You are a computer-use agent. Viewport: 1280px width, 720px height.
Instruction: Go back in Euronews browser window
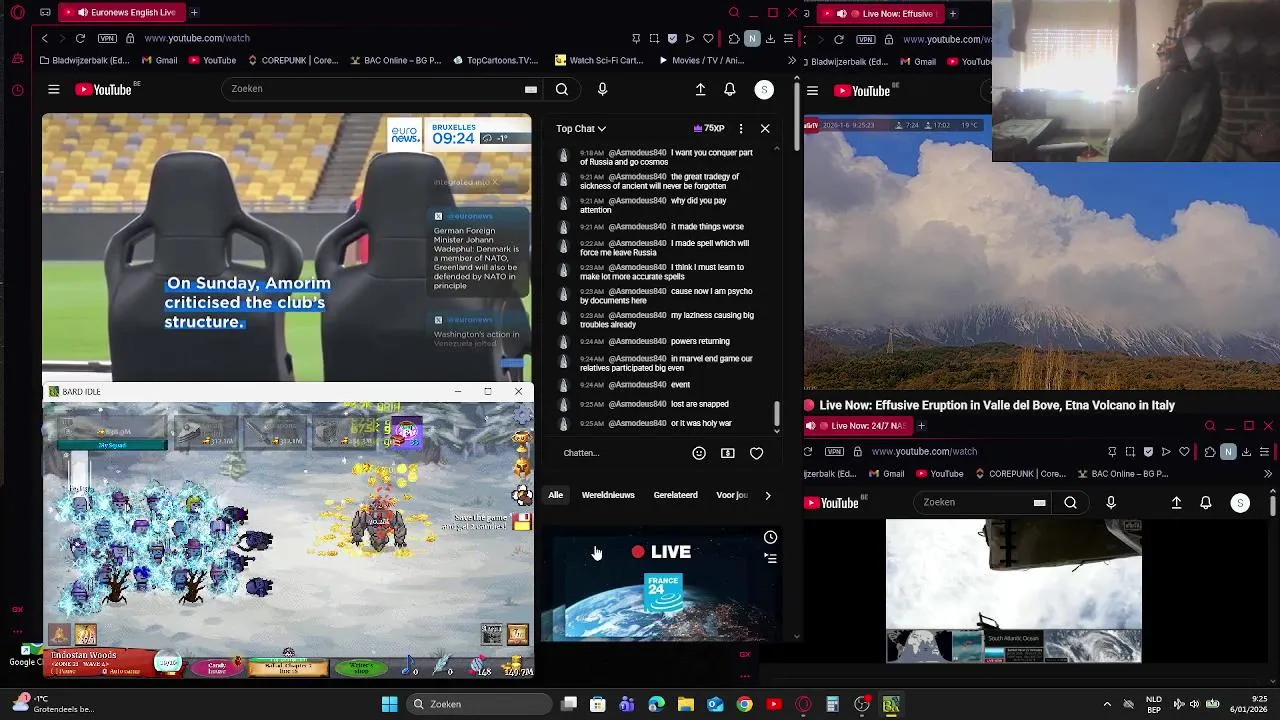(44, 38)
